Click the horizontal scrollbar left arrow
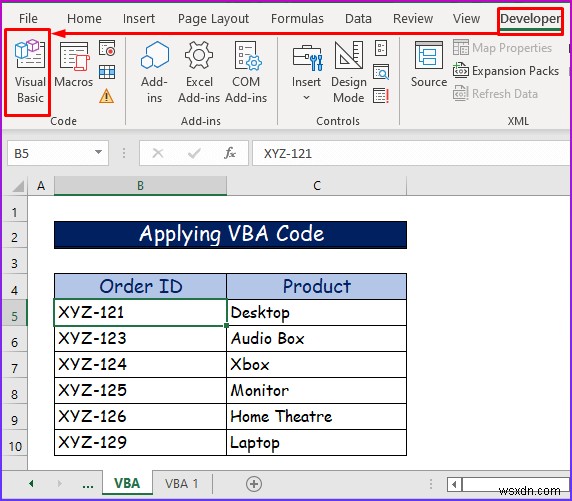 pos(454,485)
